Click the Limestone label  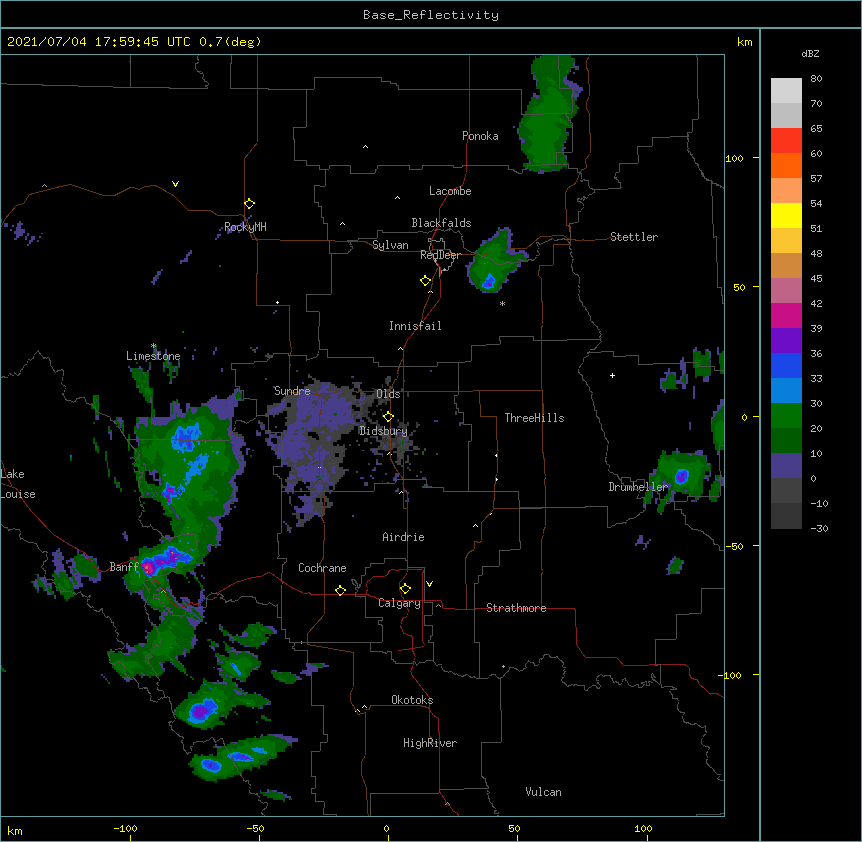point(153,356)
